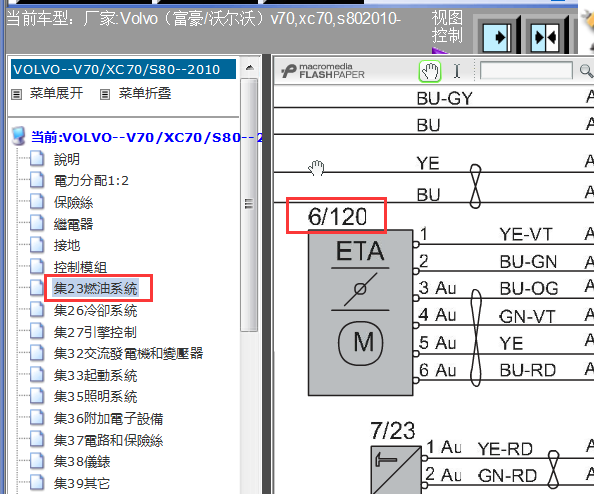Open the 集37電路和保險絲 tree item
This screenshot has width=594, height=494.
coord(108,440)
